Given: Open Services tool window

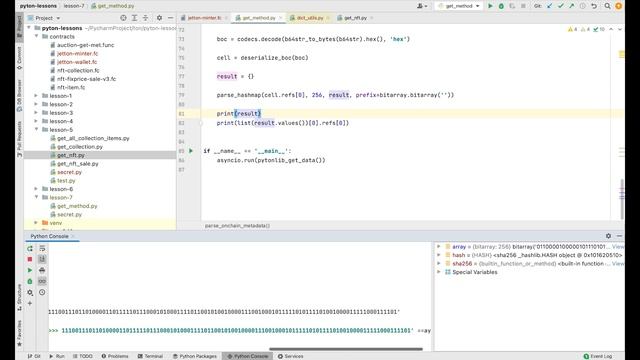Looking at the screenshot, I should tap(291, 356).
